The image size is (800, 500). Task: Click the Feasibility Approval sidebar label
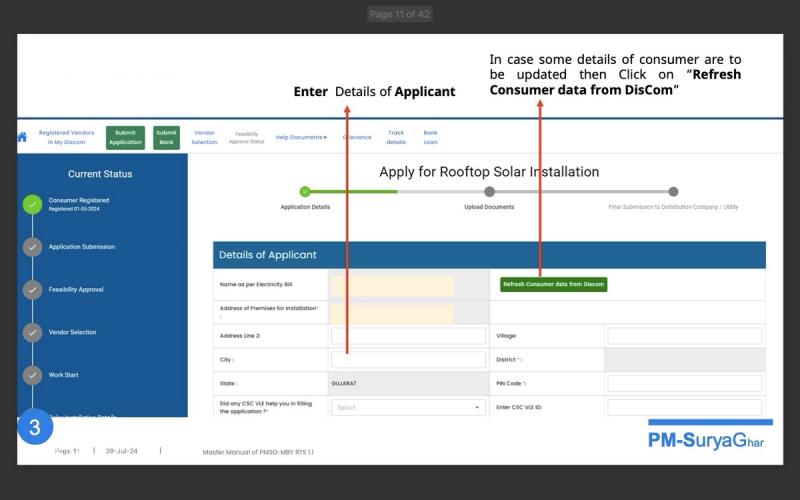[x=76, y=290]
